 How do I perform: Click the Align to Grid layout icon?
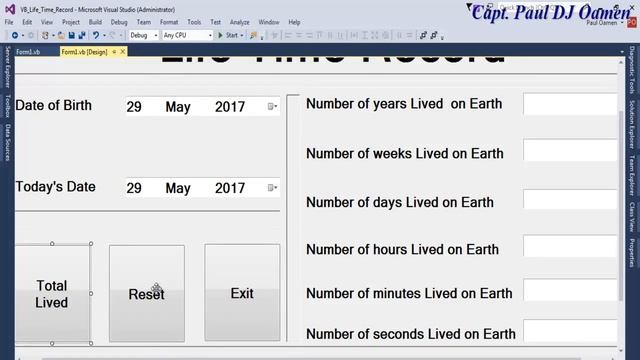[x=275, y=36]
